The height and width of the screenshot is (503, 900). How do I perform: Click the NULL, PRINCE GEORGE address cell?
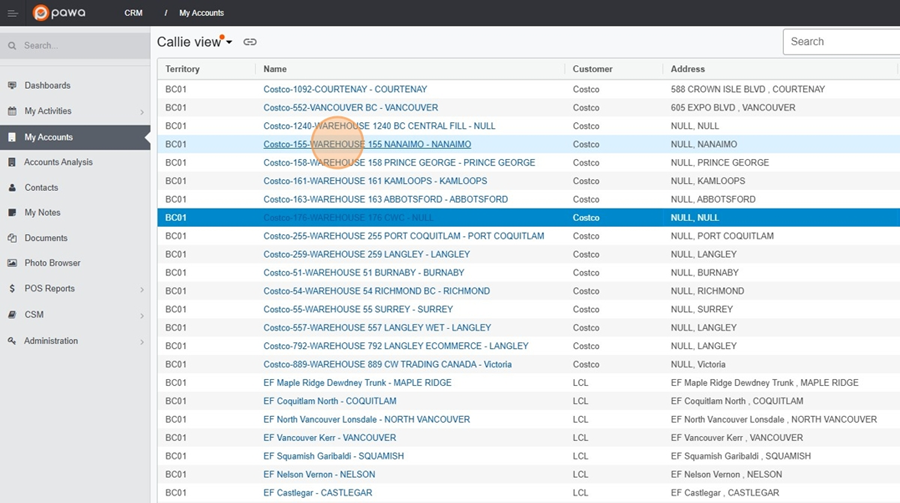(x=720, y=162)
